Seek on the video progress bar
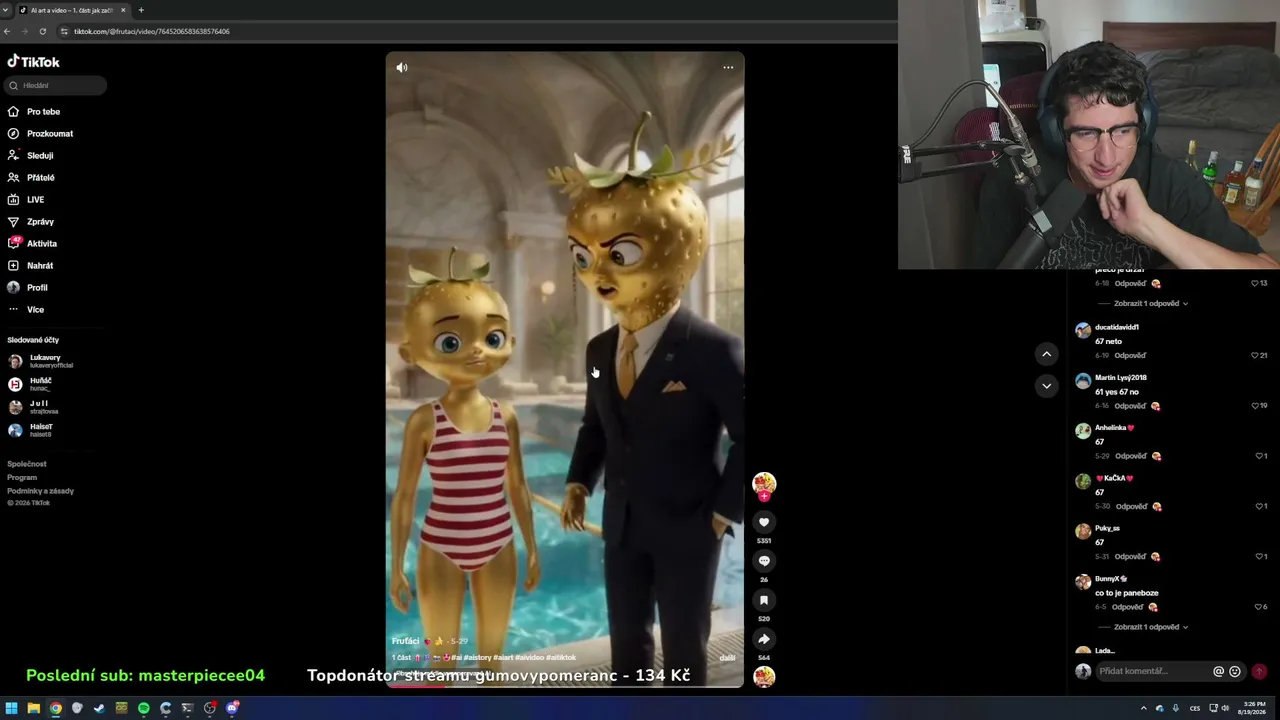The width and height of the screenshot is (1280, 720). tap(565, 686)
